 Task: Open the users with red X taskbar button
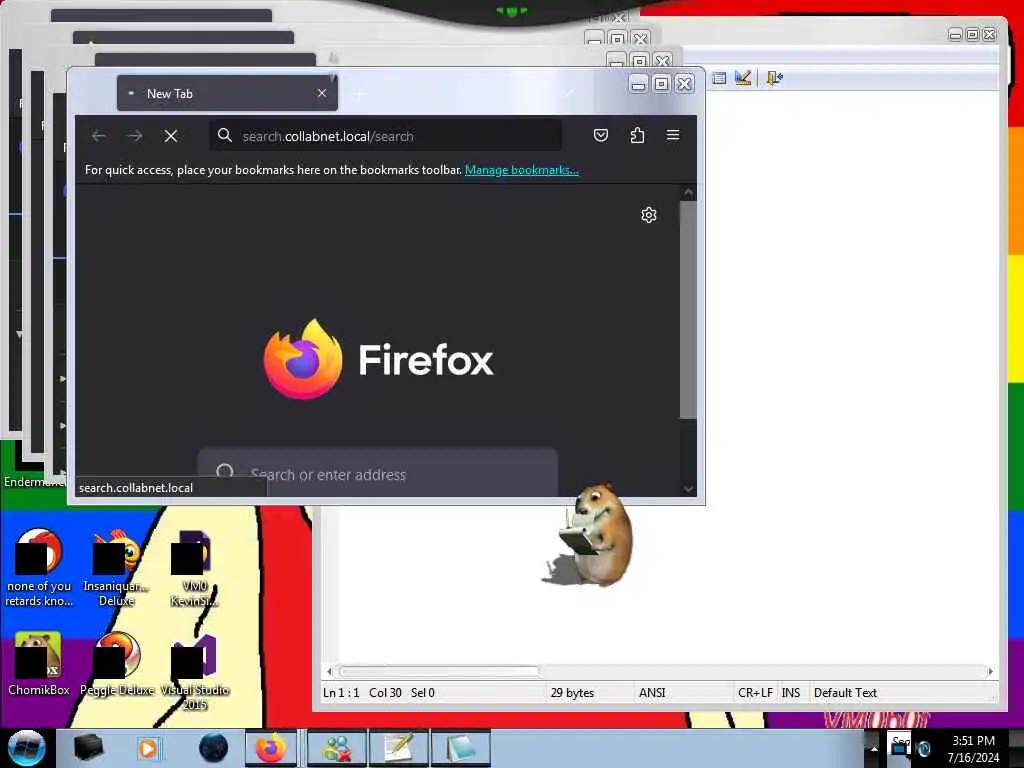pyautogui.click(x=338, y=748)
